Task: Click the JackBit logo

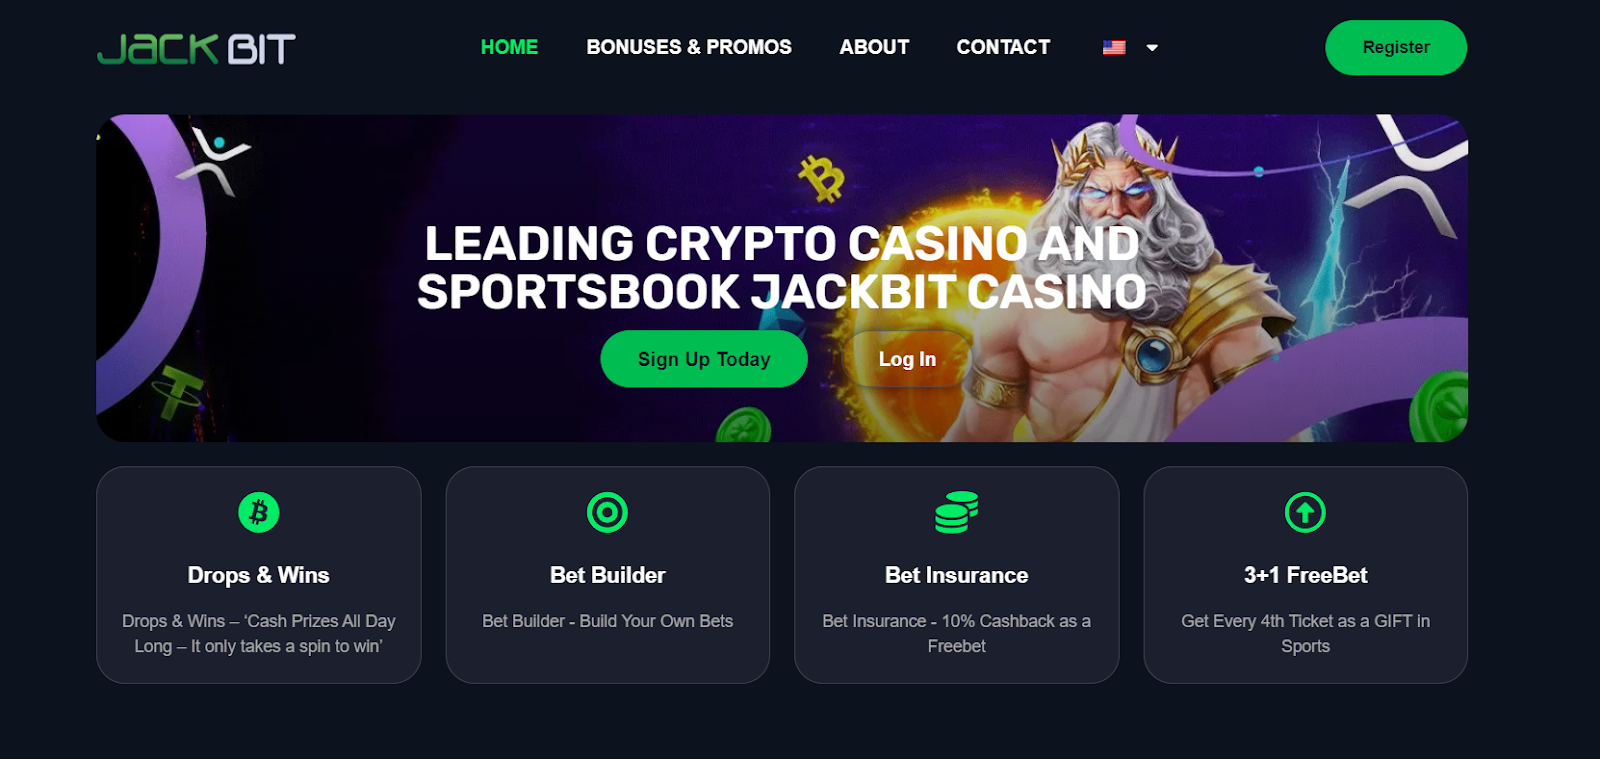Action: click(x=196, y=48)
